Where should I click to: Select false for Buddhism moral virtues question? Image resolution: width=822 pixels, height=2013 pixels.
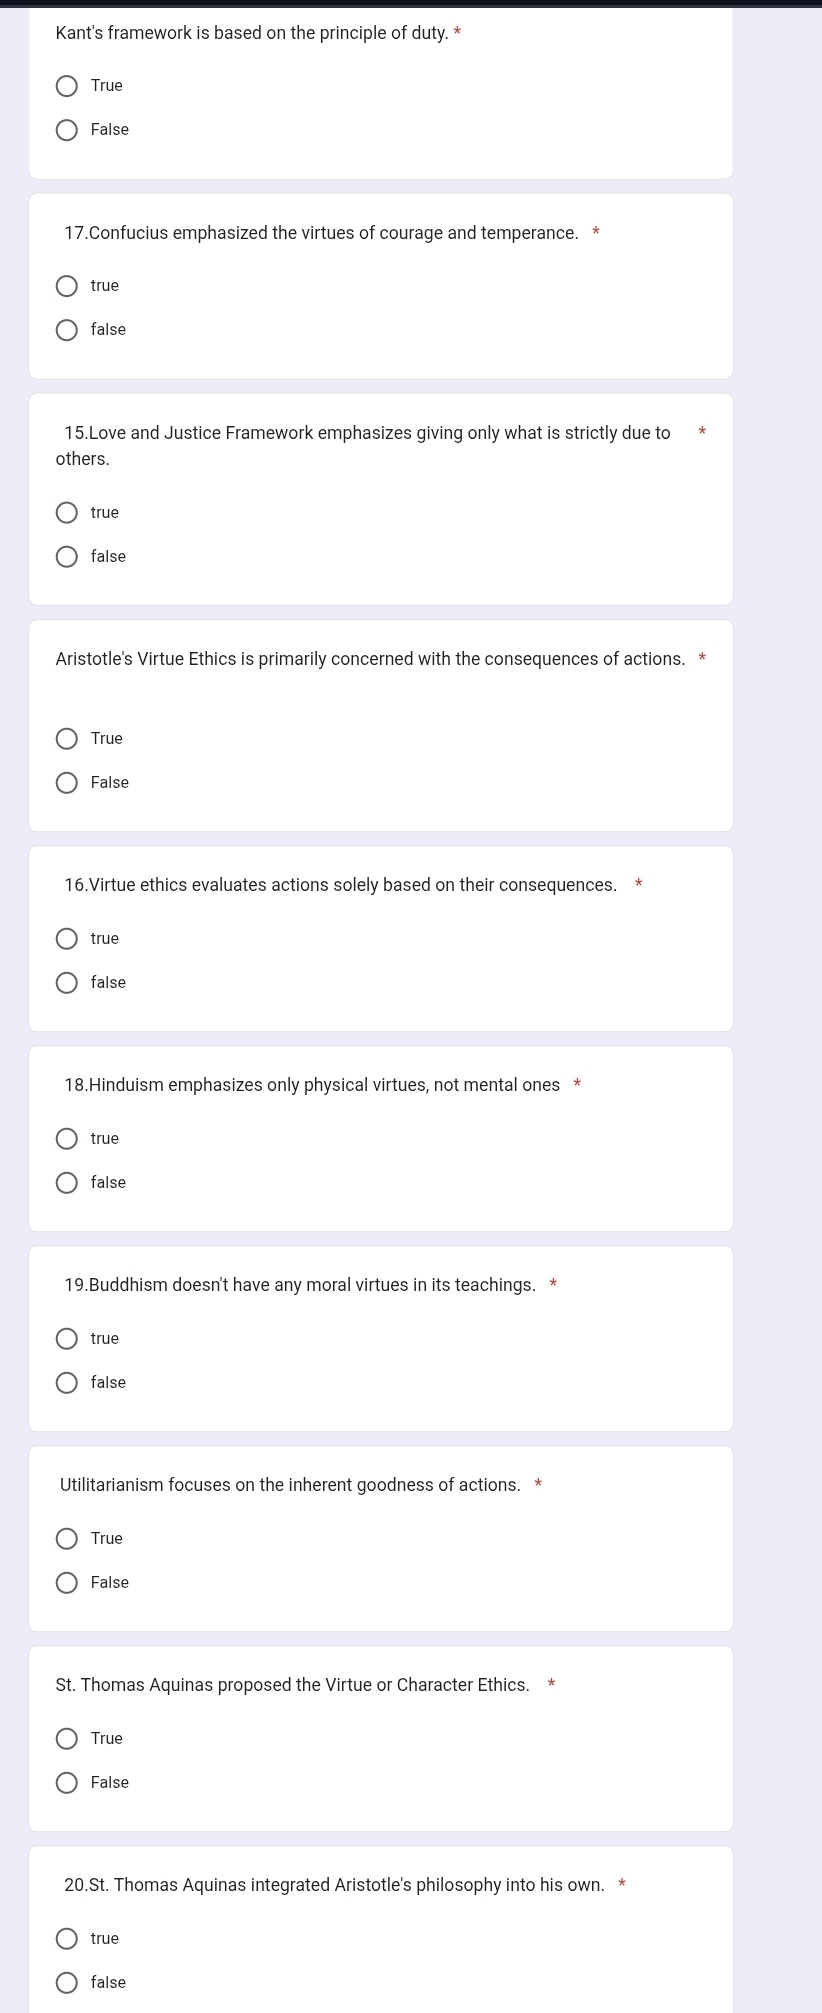(x=67, y=1383)
